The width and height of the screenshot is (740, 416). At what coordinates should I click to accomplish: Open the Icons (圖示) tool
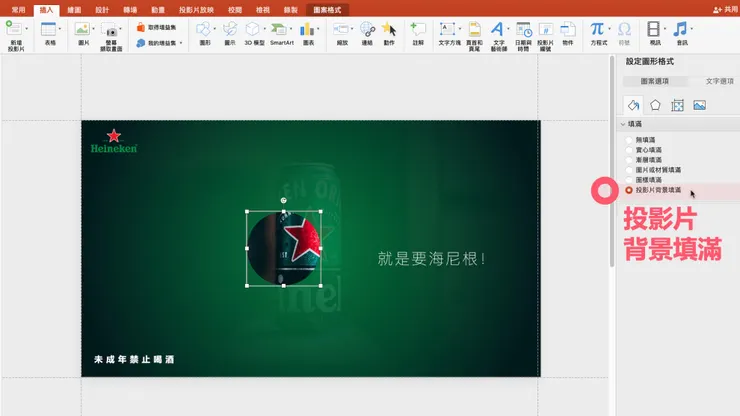(230, 34)
